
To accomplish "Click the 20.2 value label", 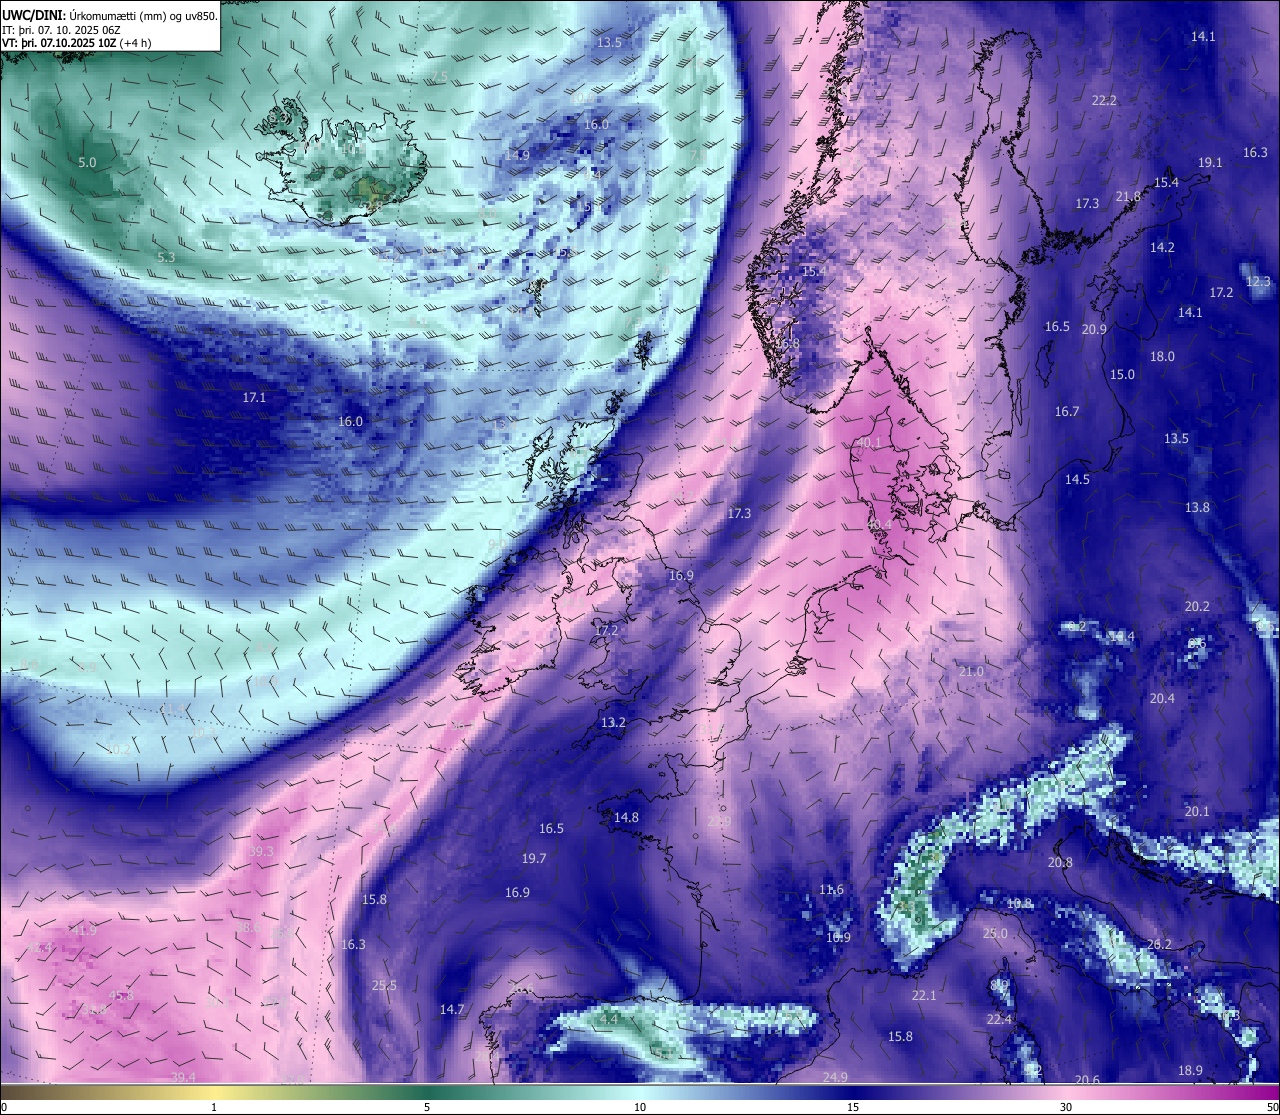I will [x=1197, y=606].
